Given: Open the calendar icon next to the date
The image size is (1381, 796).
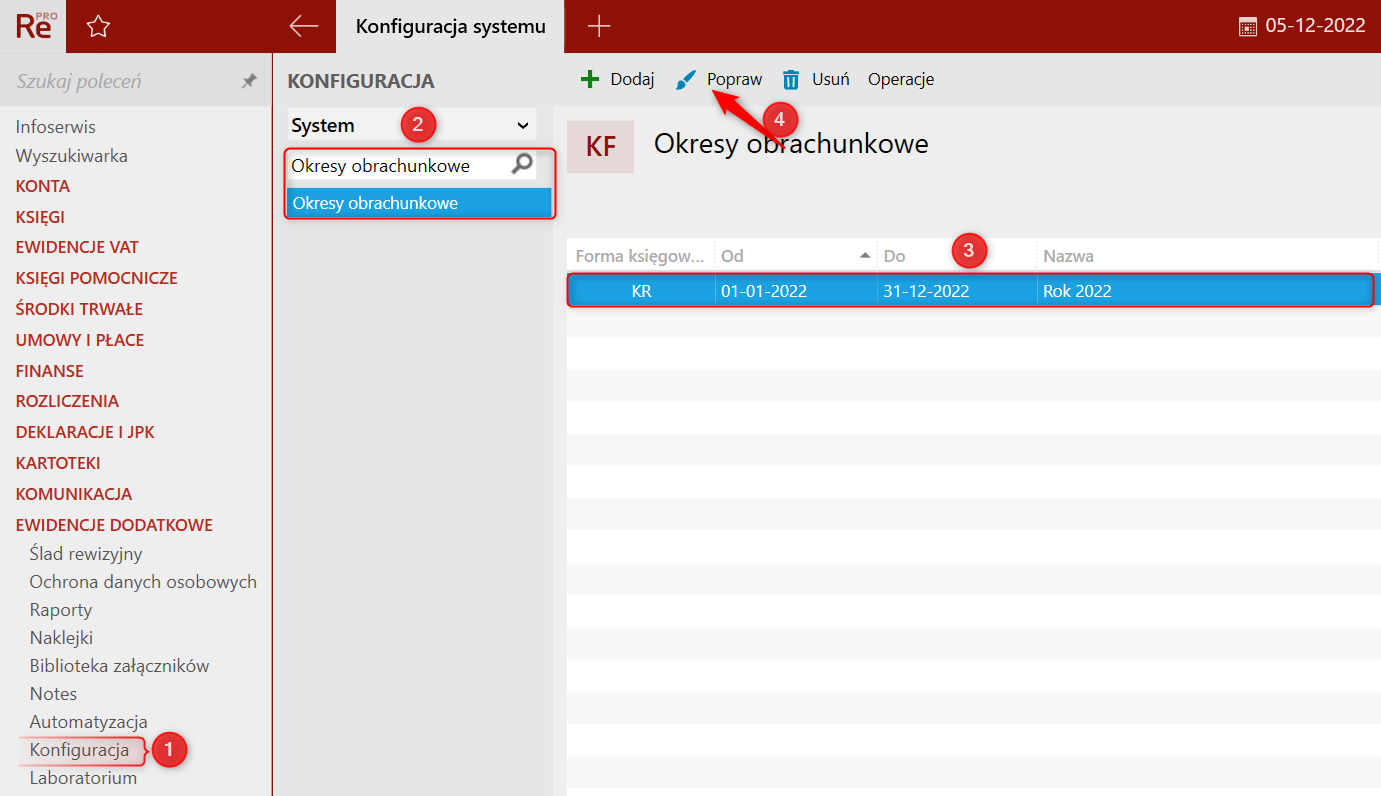Looking at the screenshot, I should pyautogui.click(x=1248, y=27).
